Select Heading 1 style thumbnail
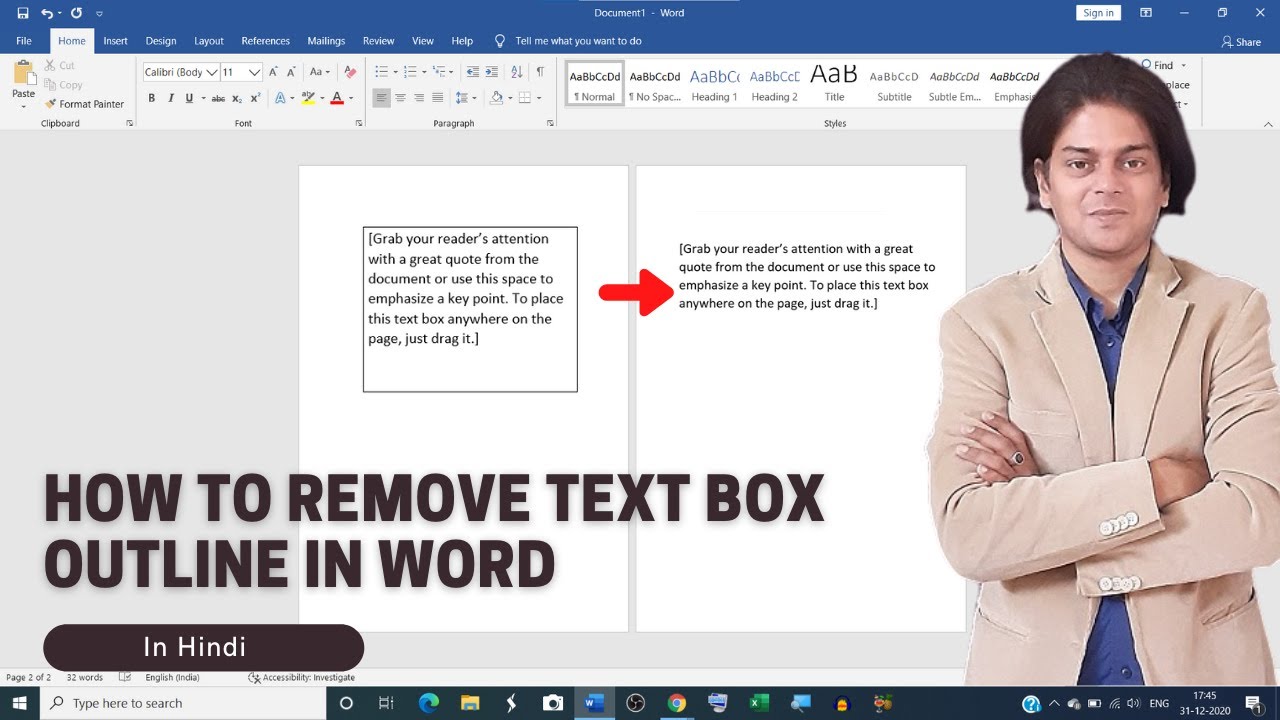The height and width of the screenshot is (720, 1280). point(714,84)
